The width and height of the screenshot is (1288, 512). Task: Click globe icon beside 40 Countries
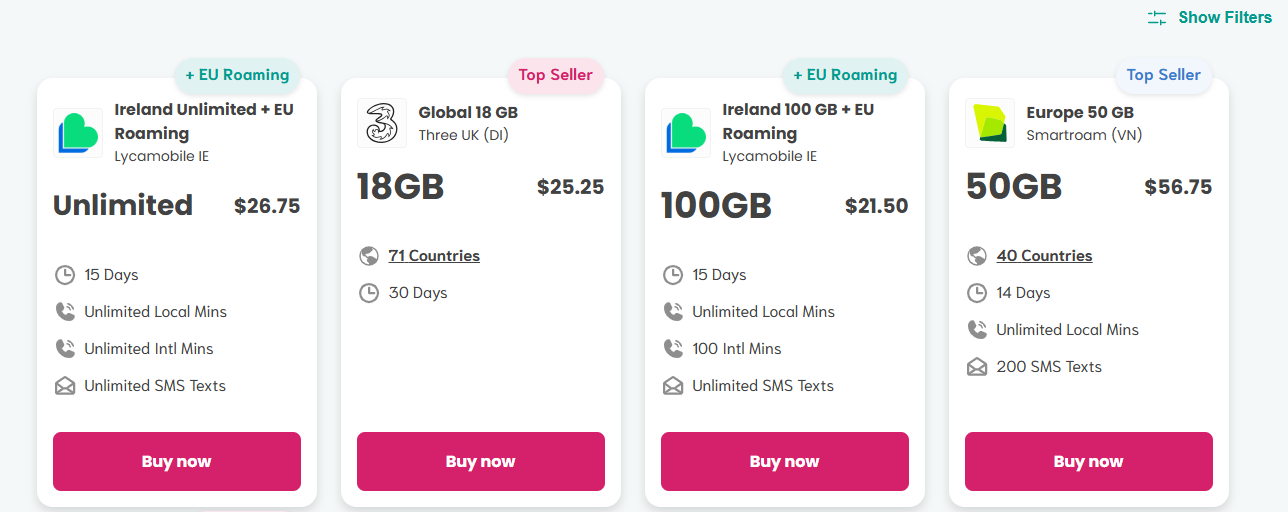click(977, 256)
